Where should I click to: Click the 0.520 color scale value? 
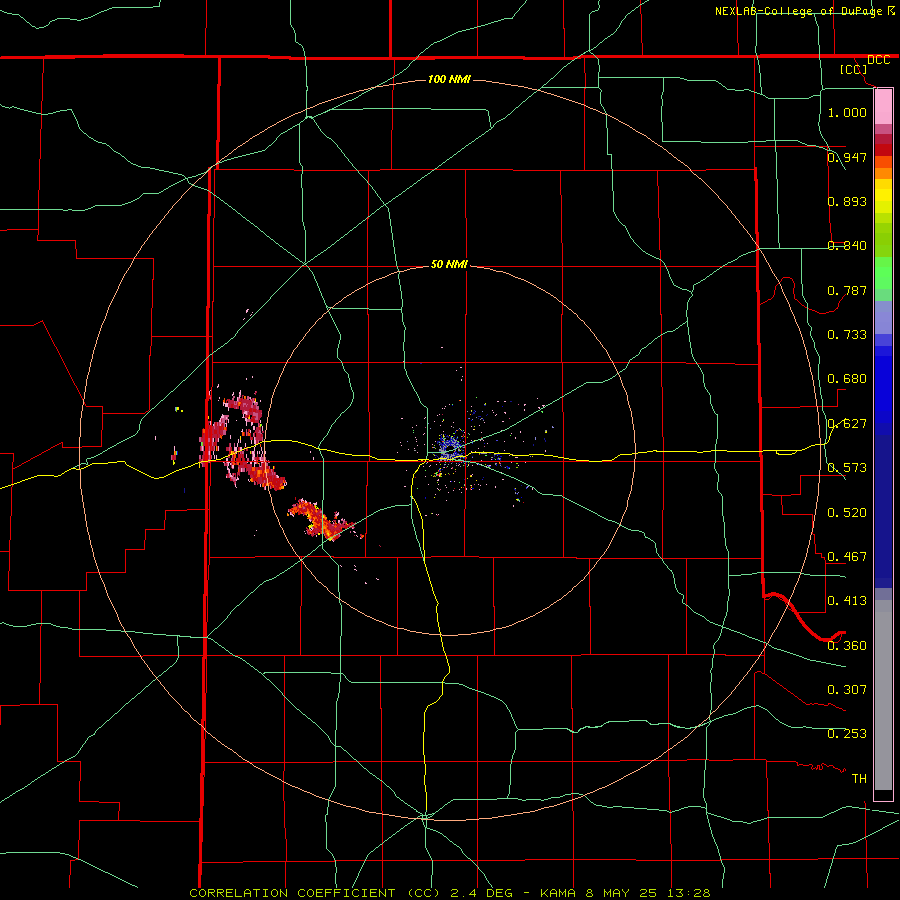(847, 513)
